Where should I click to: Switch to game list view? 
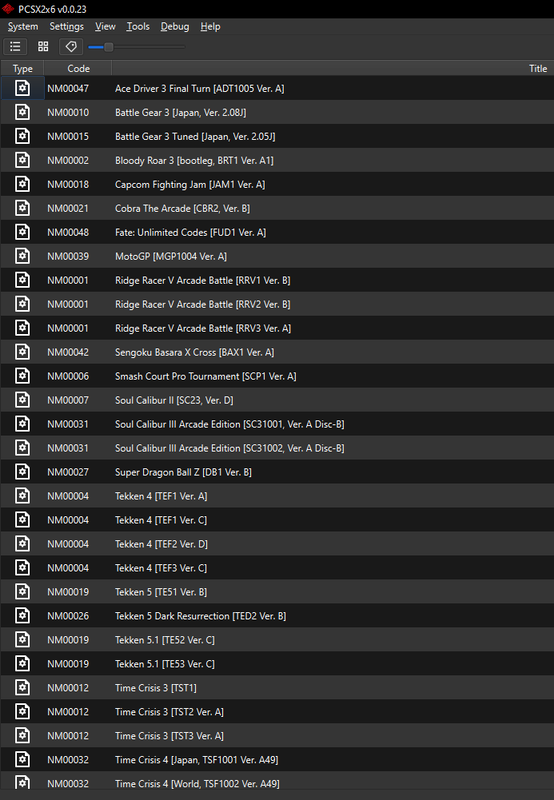[15, 47]
